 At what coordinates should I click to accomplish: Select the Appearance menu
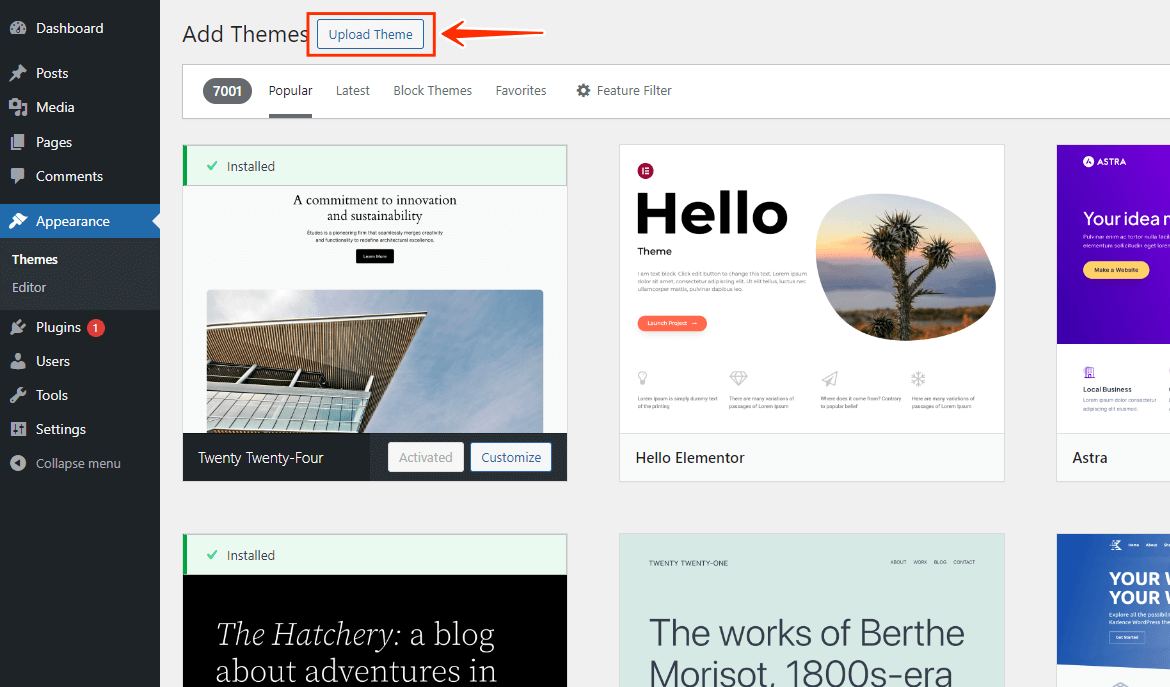tap(80, 221)
